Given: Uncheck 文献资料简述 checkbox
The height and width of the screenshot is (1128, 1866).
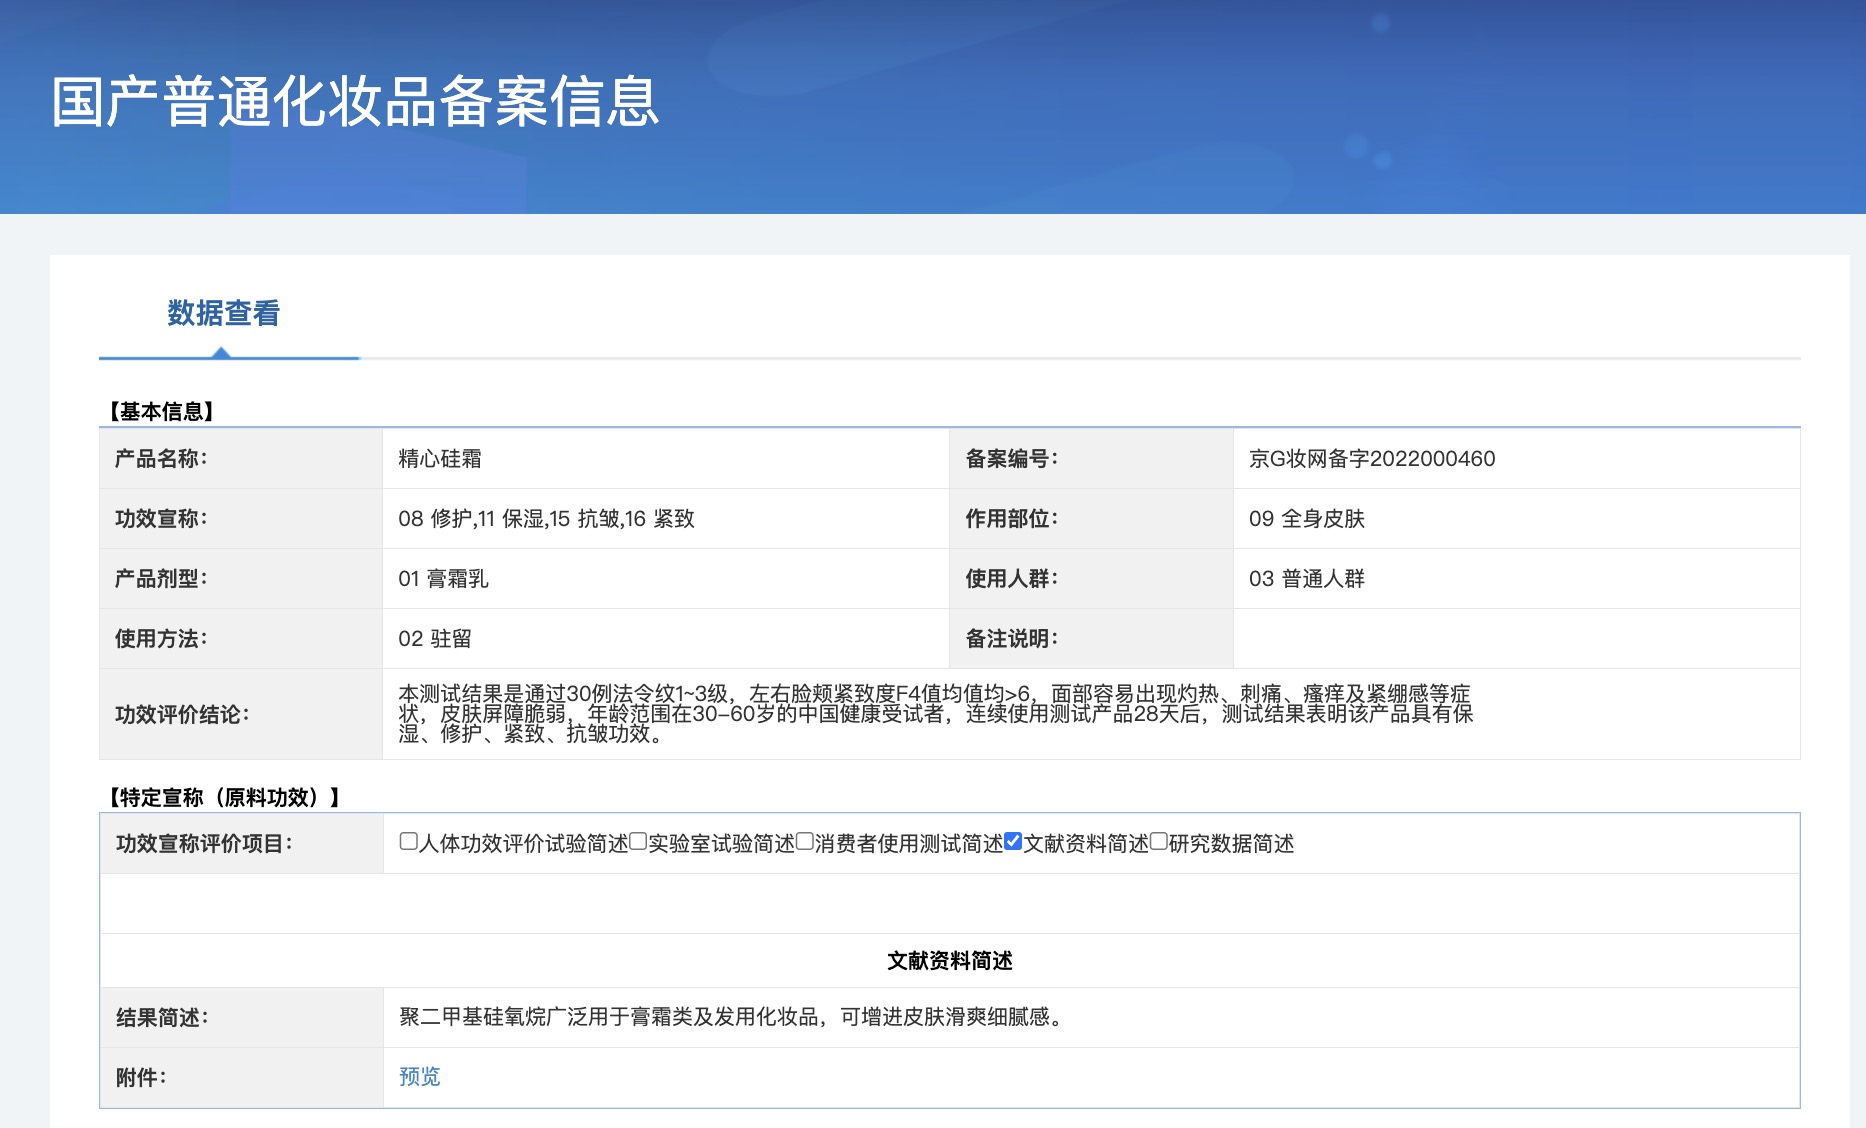Looking at the screenshot, I should pyautogui.click(x=1013, y=842).
